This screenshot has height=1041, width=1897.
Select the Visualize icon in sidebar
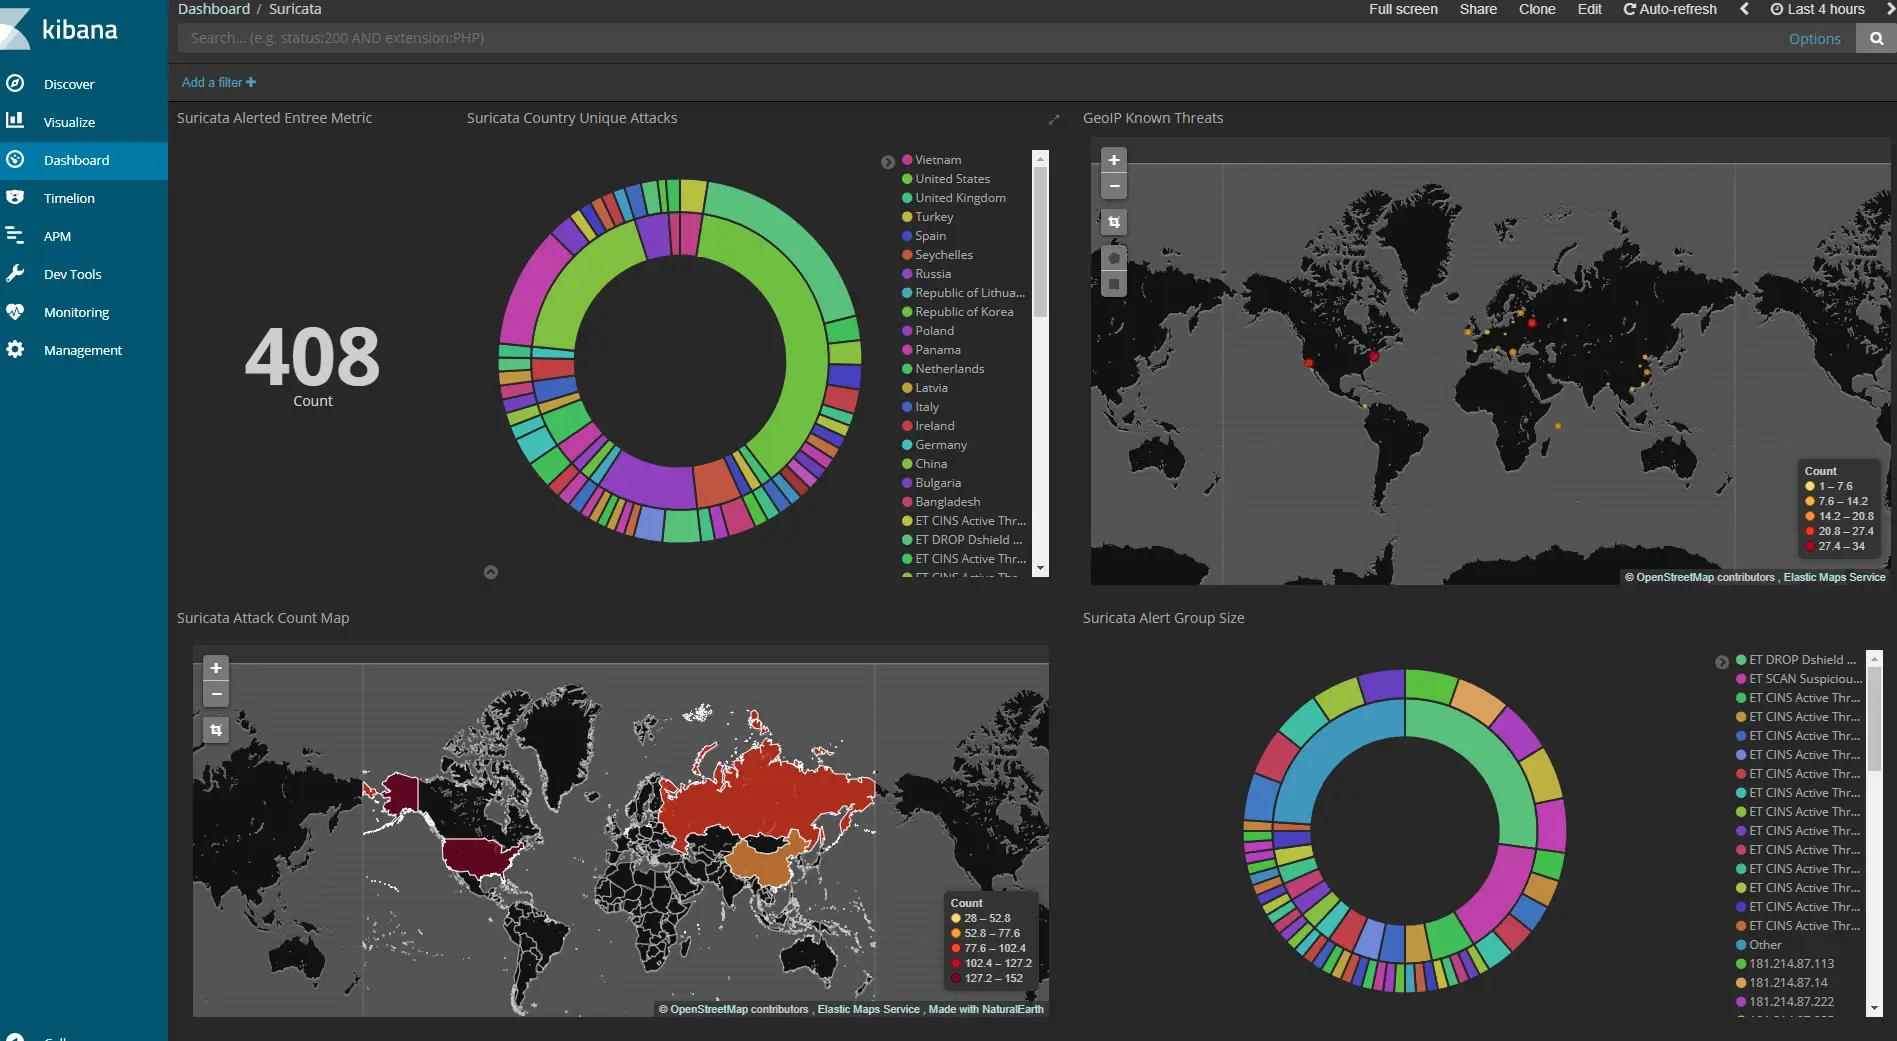tap(68, 122)
